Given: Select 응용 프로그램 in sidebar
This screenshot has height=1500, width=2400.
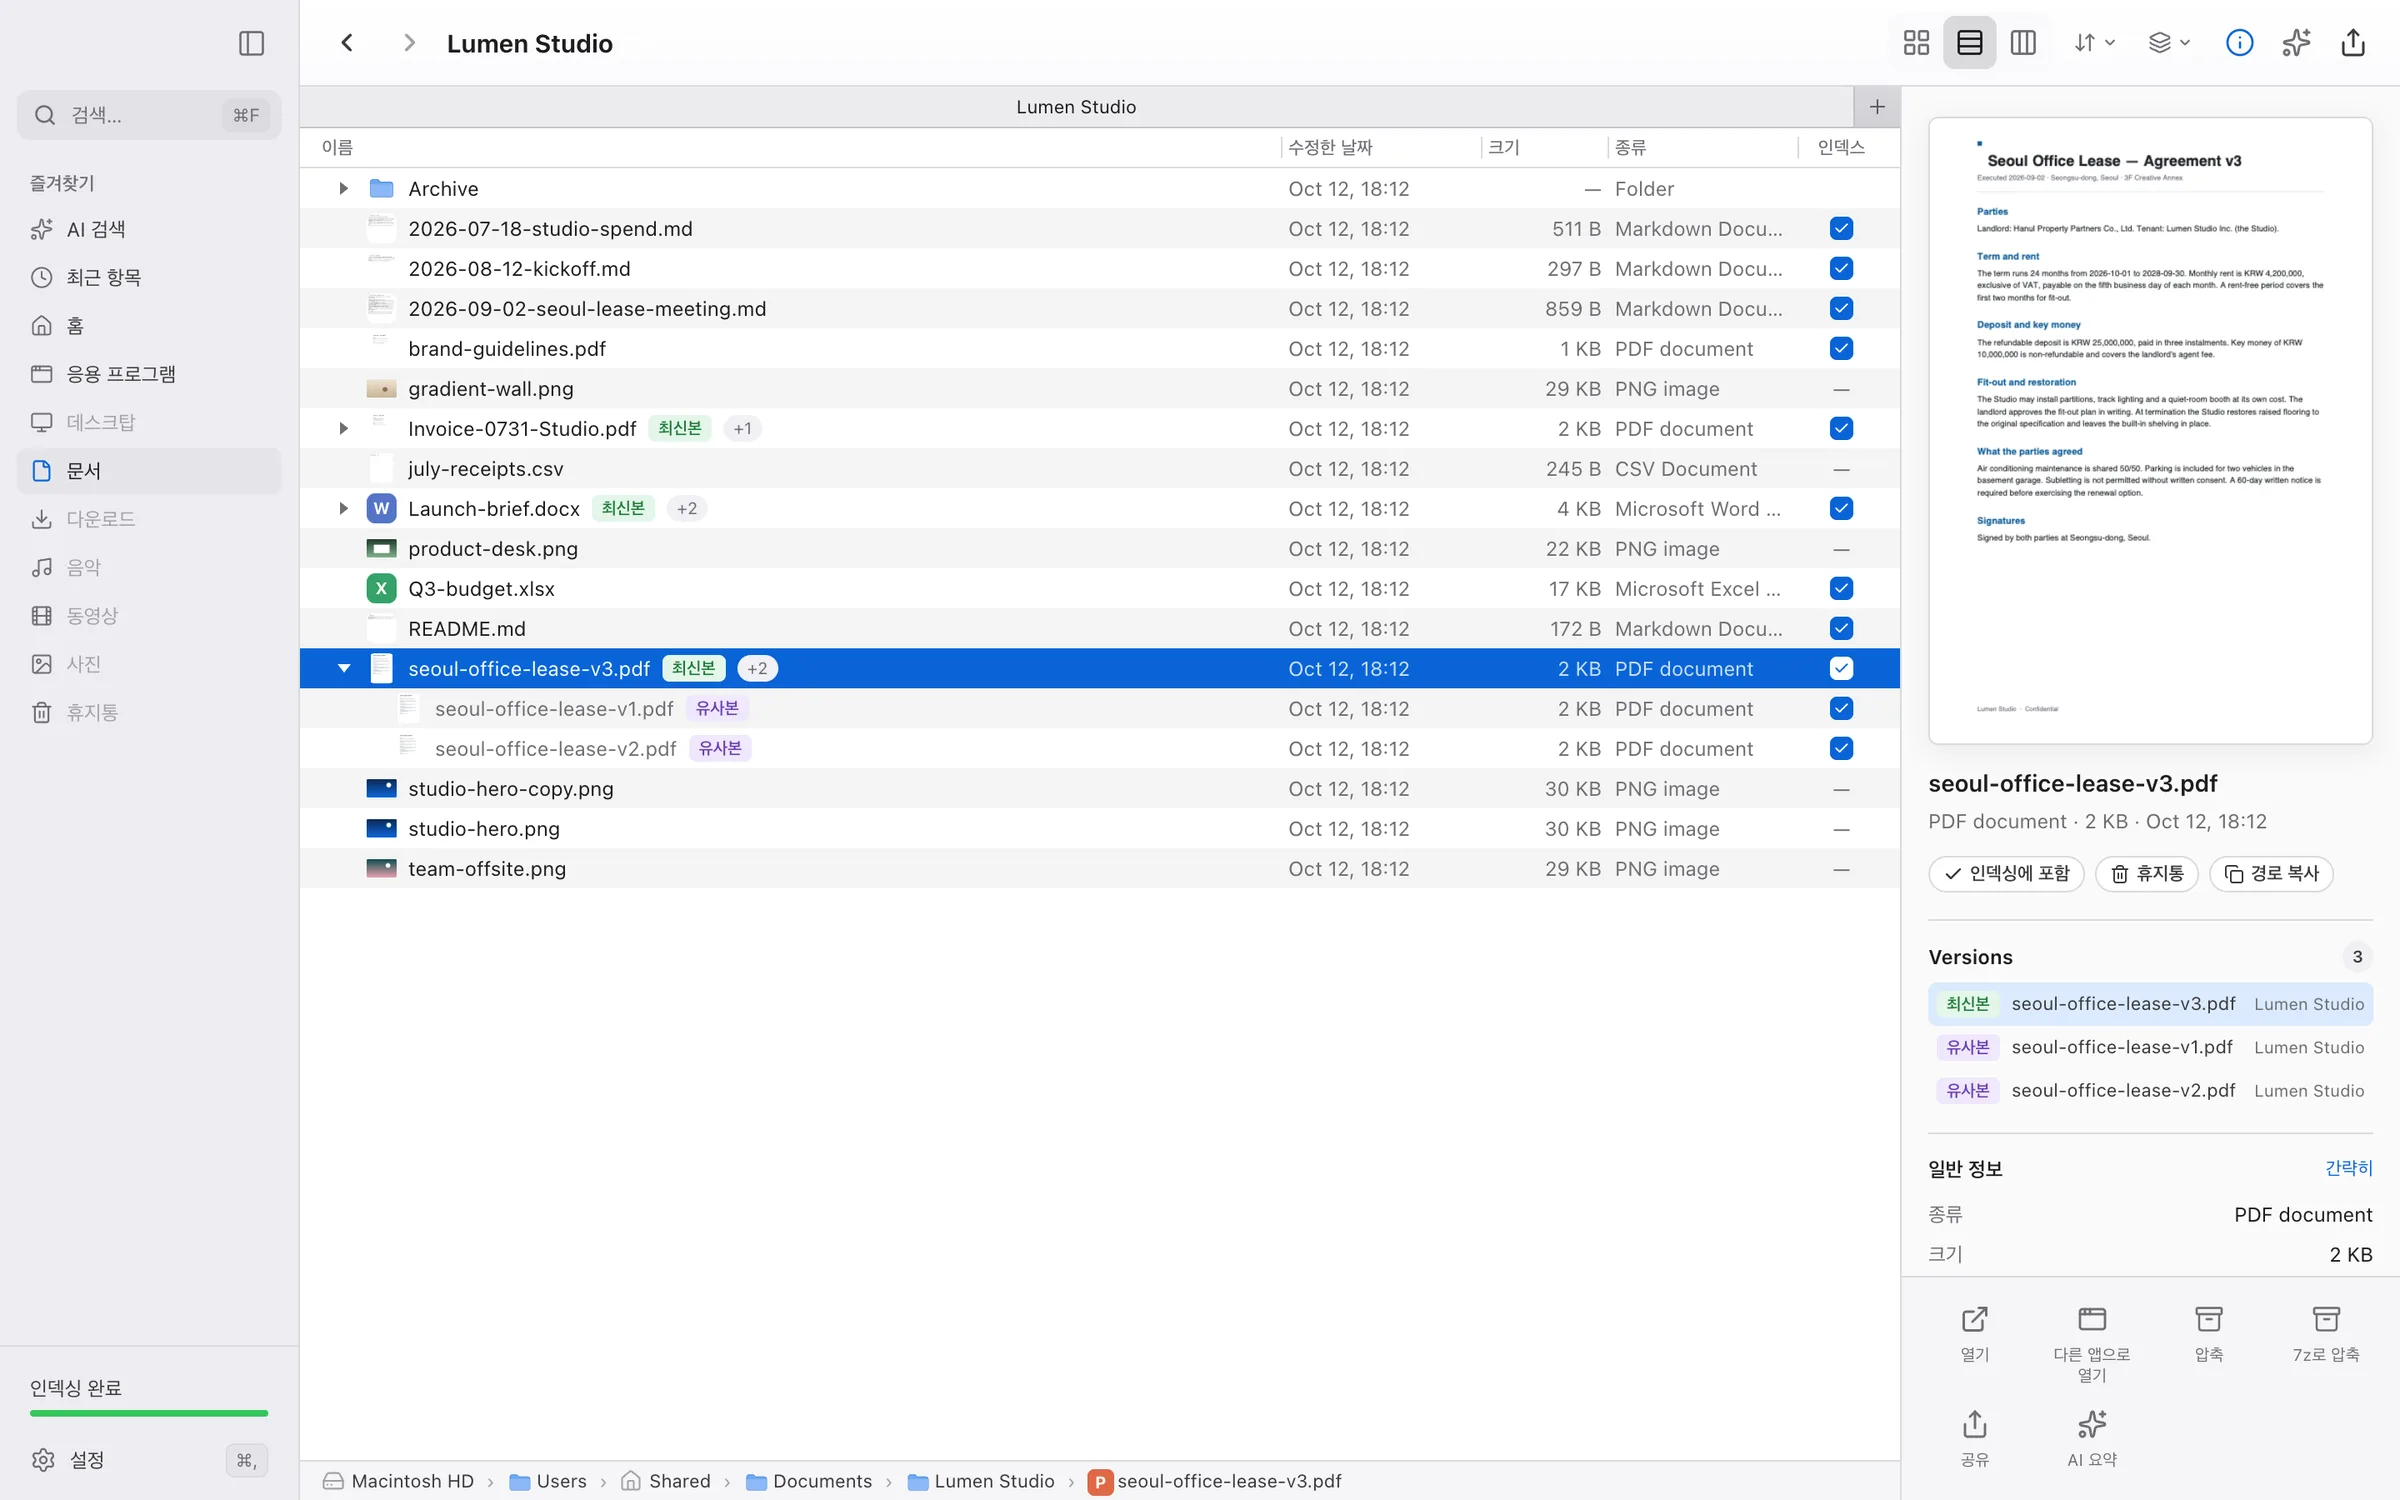Looking at the screenshot, I should pyautogui.click(x=149, y=374).
